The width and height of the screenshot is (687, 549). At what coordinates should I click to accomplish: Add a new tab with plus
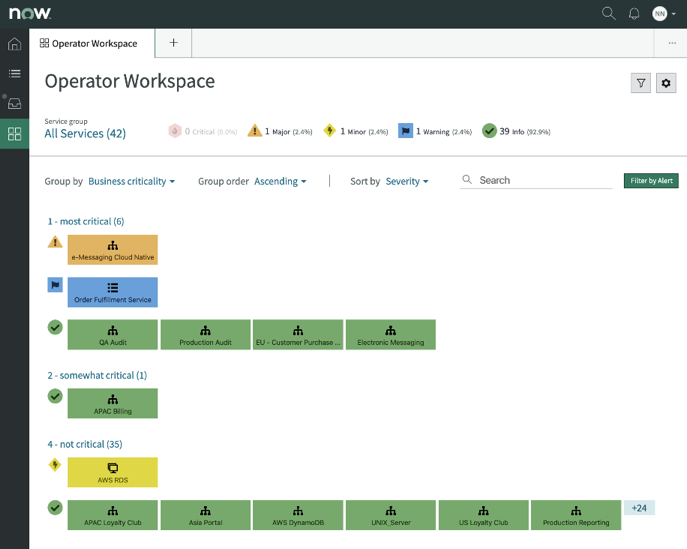coord(174,43)
